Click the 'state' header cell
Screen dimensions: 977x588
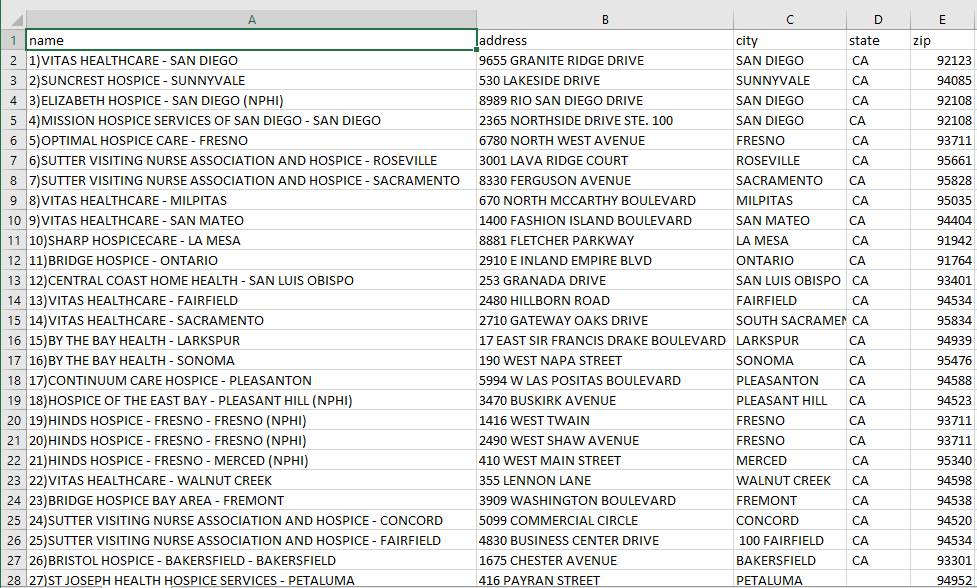point(878,40)
